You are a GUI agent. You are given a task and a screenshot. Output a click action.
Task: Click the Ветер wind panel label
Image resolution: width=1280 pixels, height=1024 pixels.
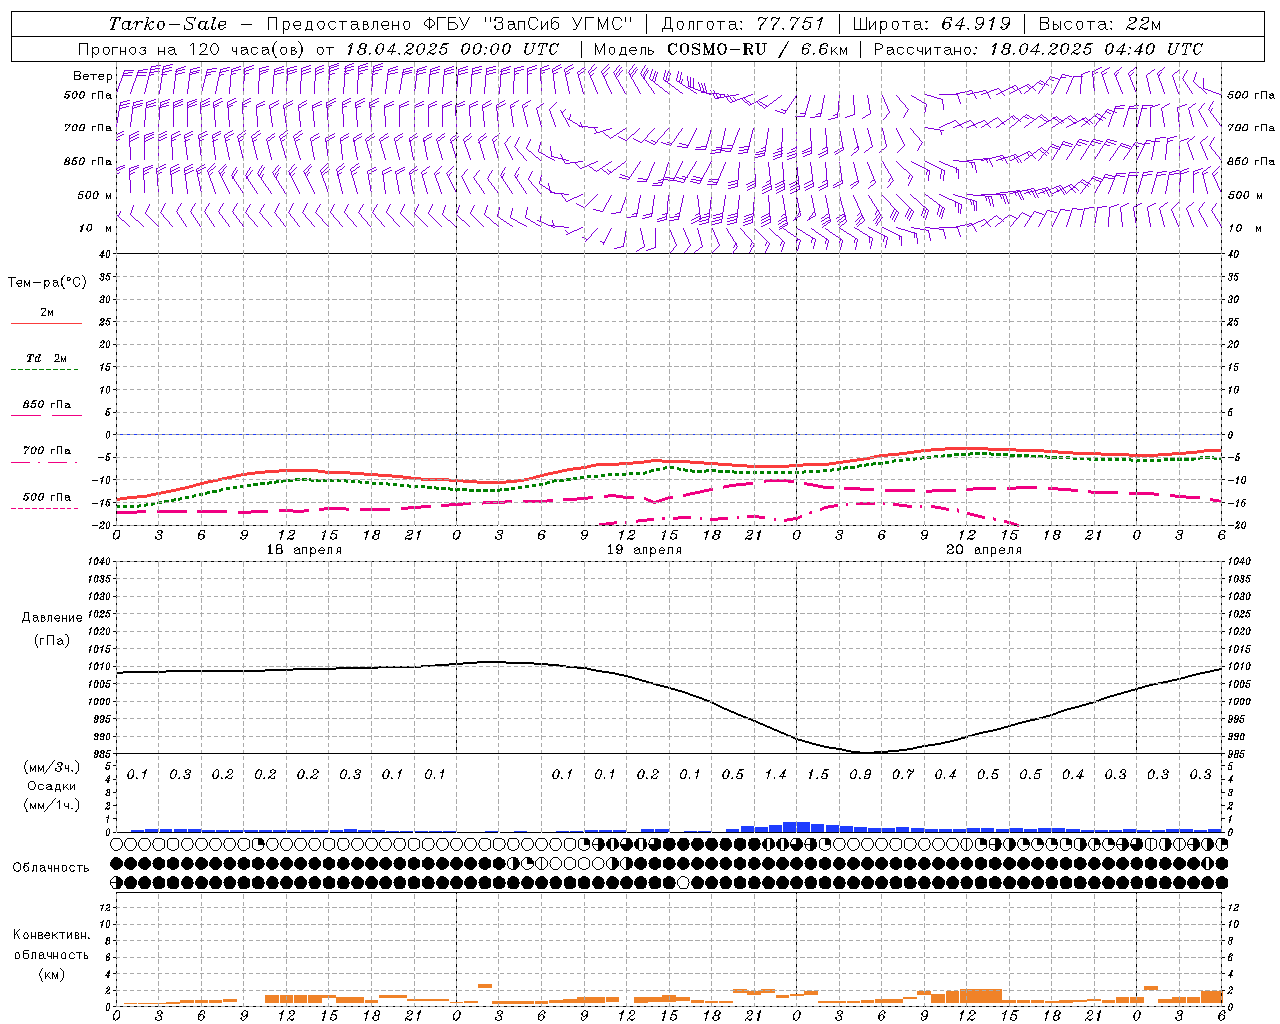[92, 76]
